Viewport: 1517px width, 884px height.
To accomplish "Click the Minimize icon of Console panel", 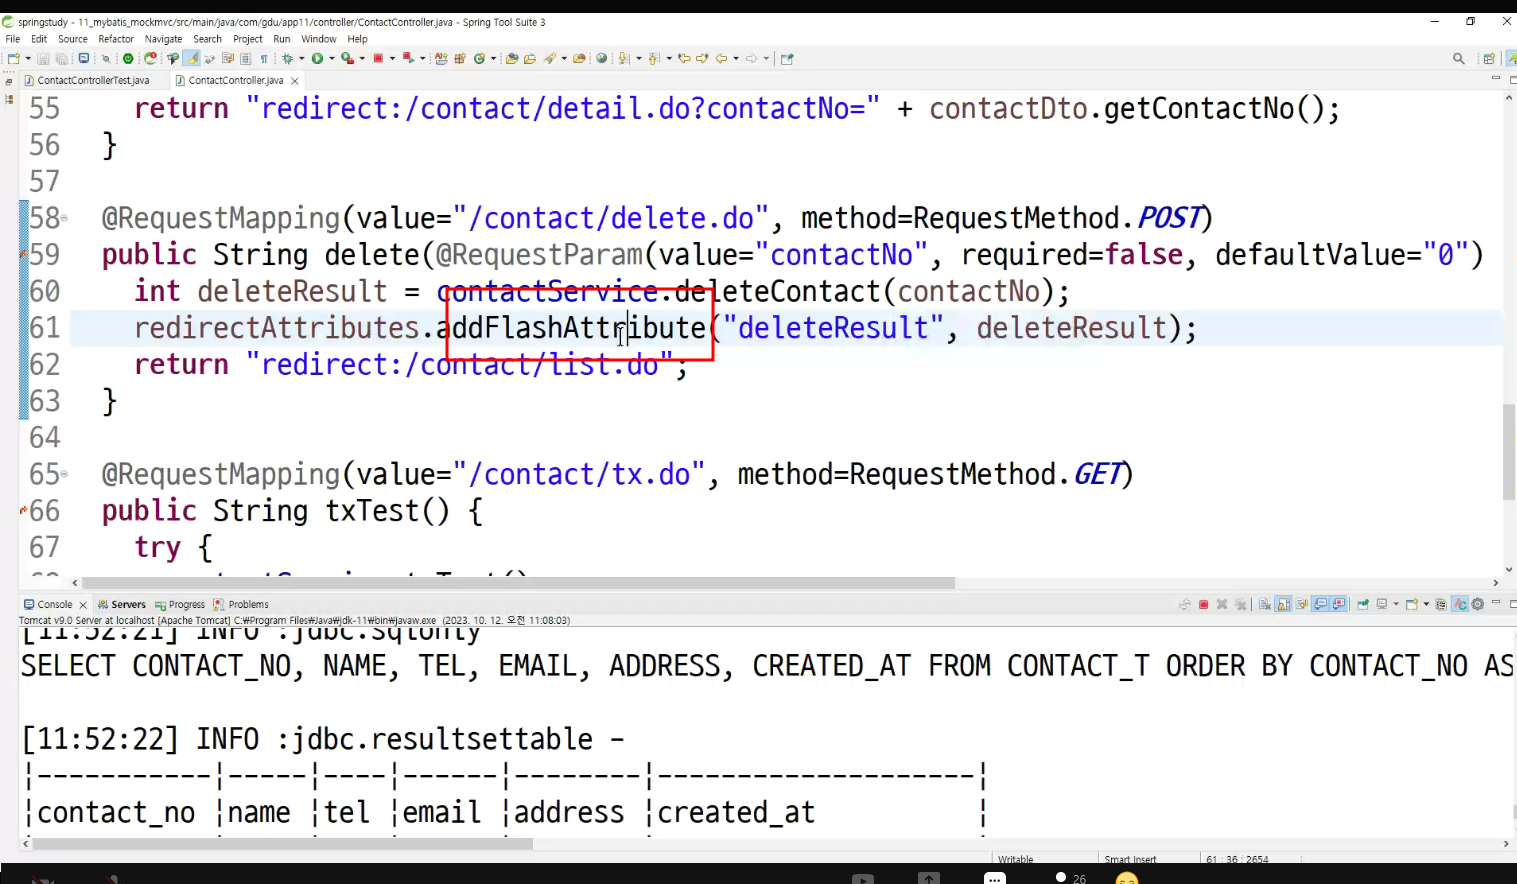I will pos(1496,602).
